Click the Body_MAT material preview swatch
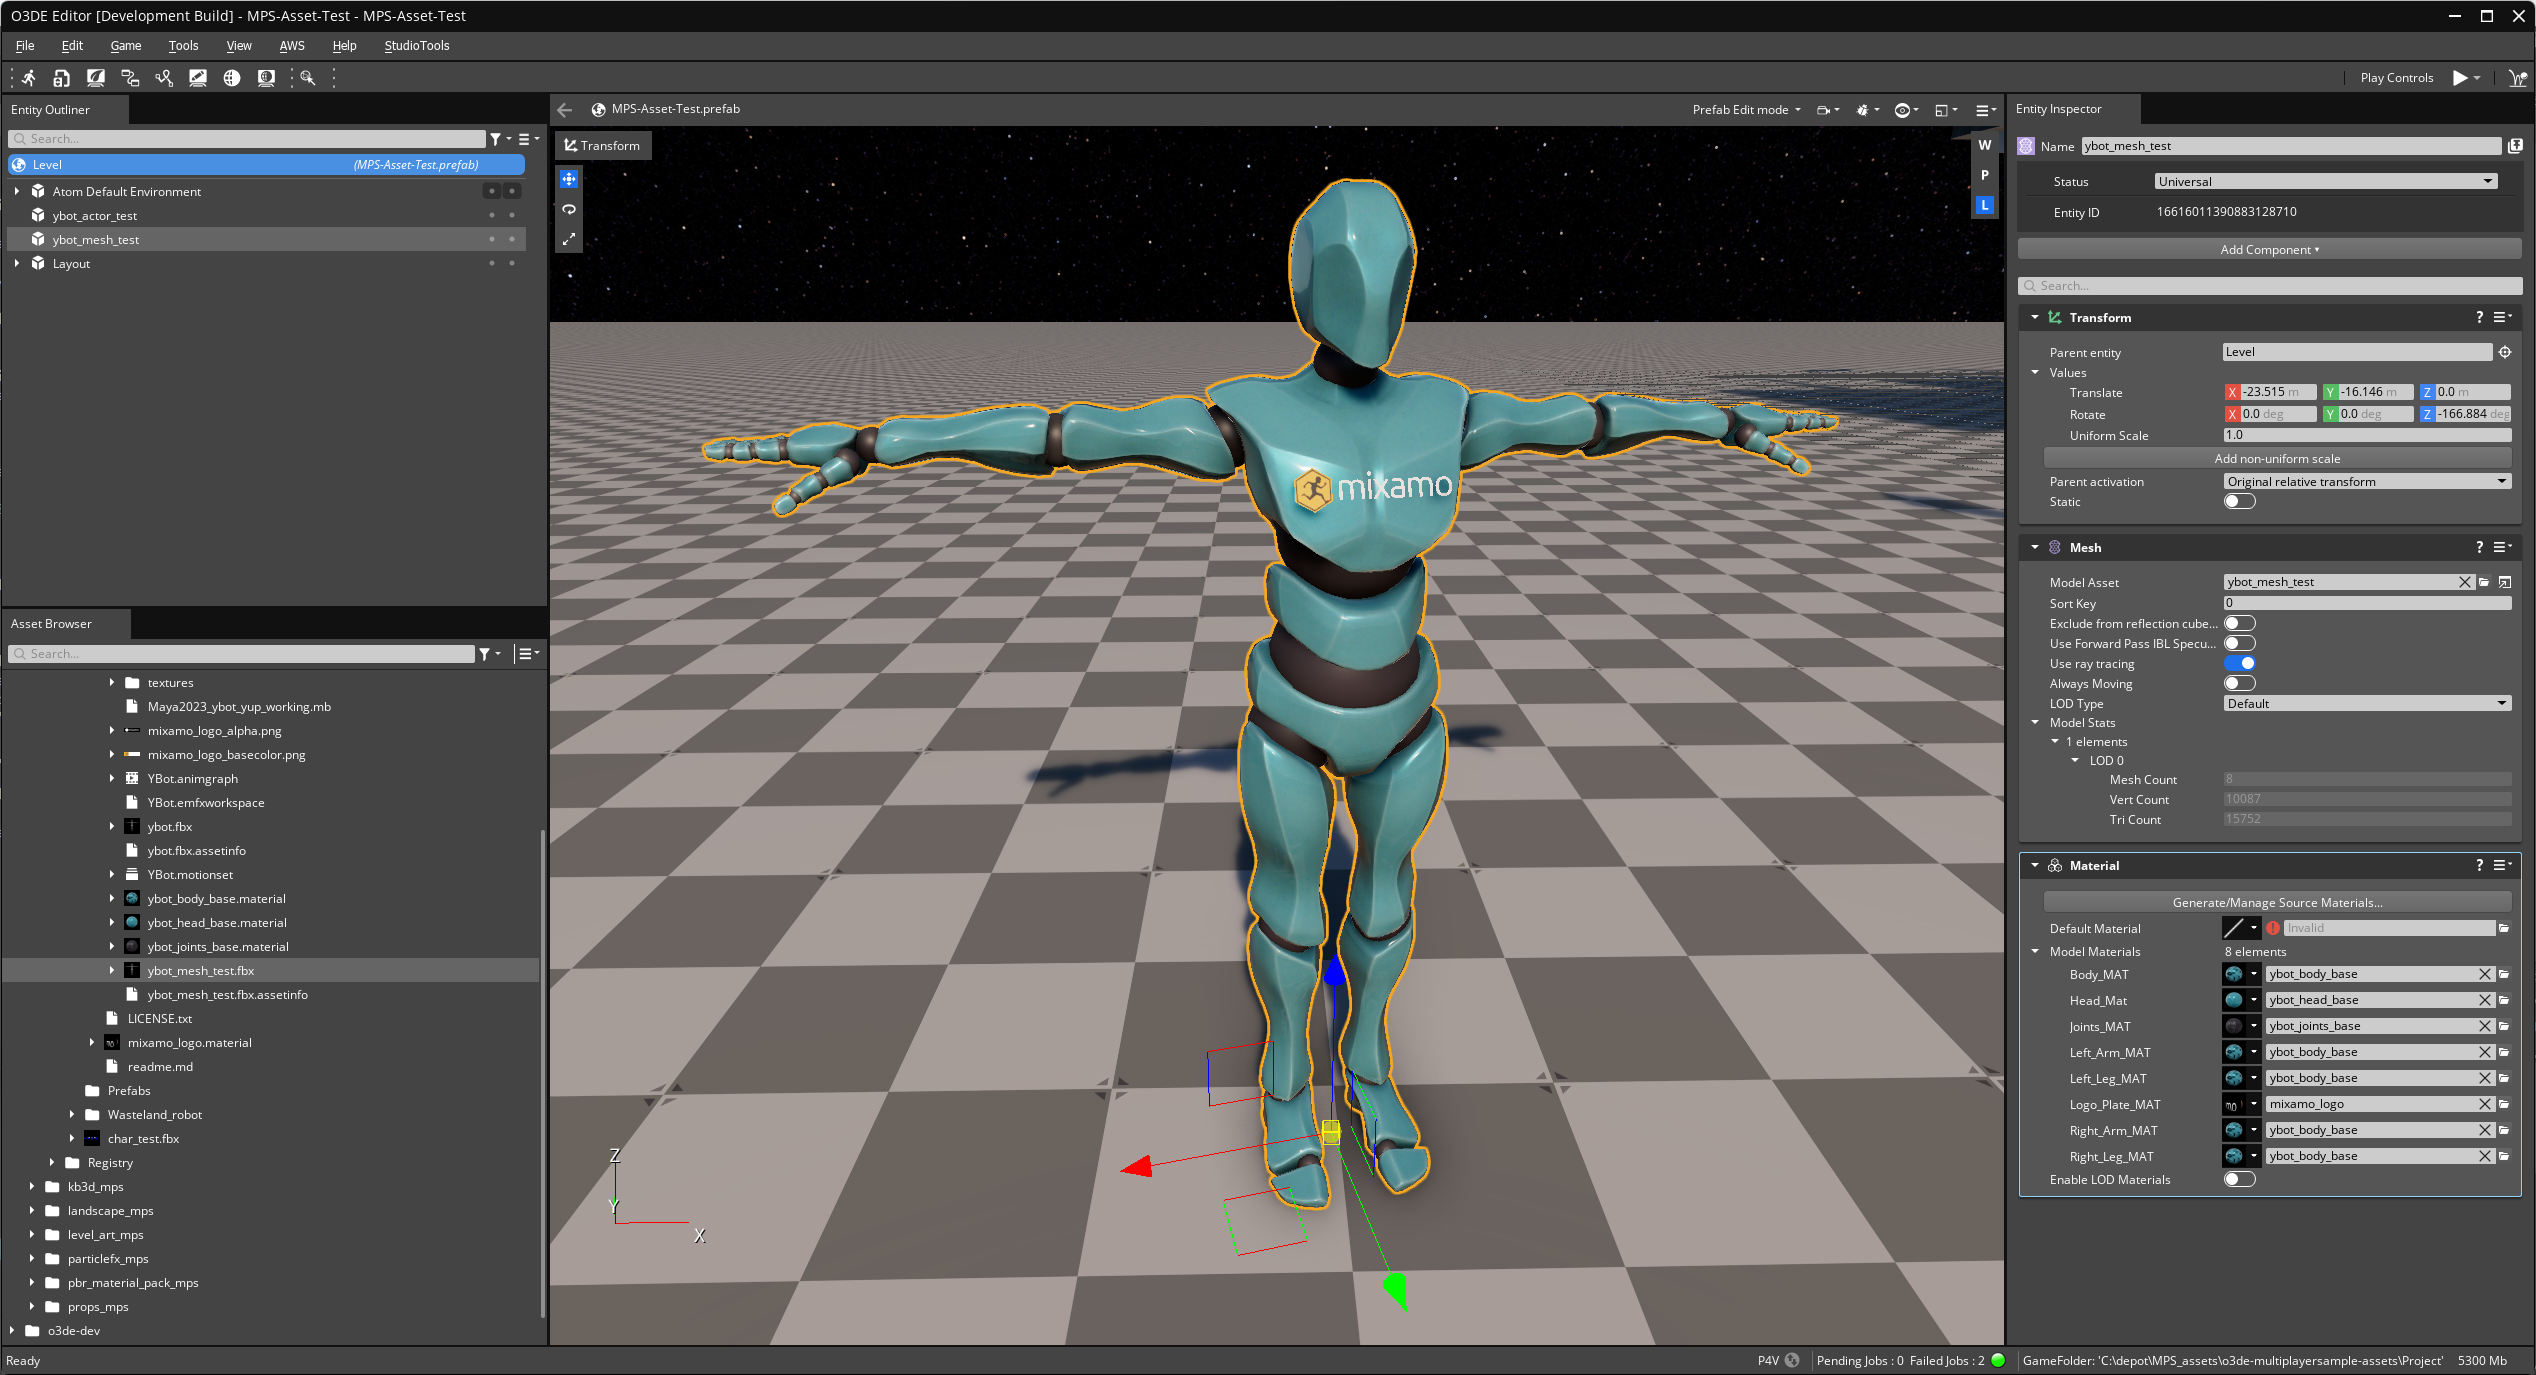Viewport: 2536px width, 1375px height. (x=2234, y=974)
